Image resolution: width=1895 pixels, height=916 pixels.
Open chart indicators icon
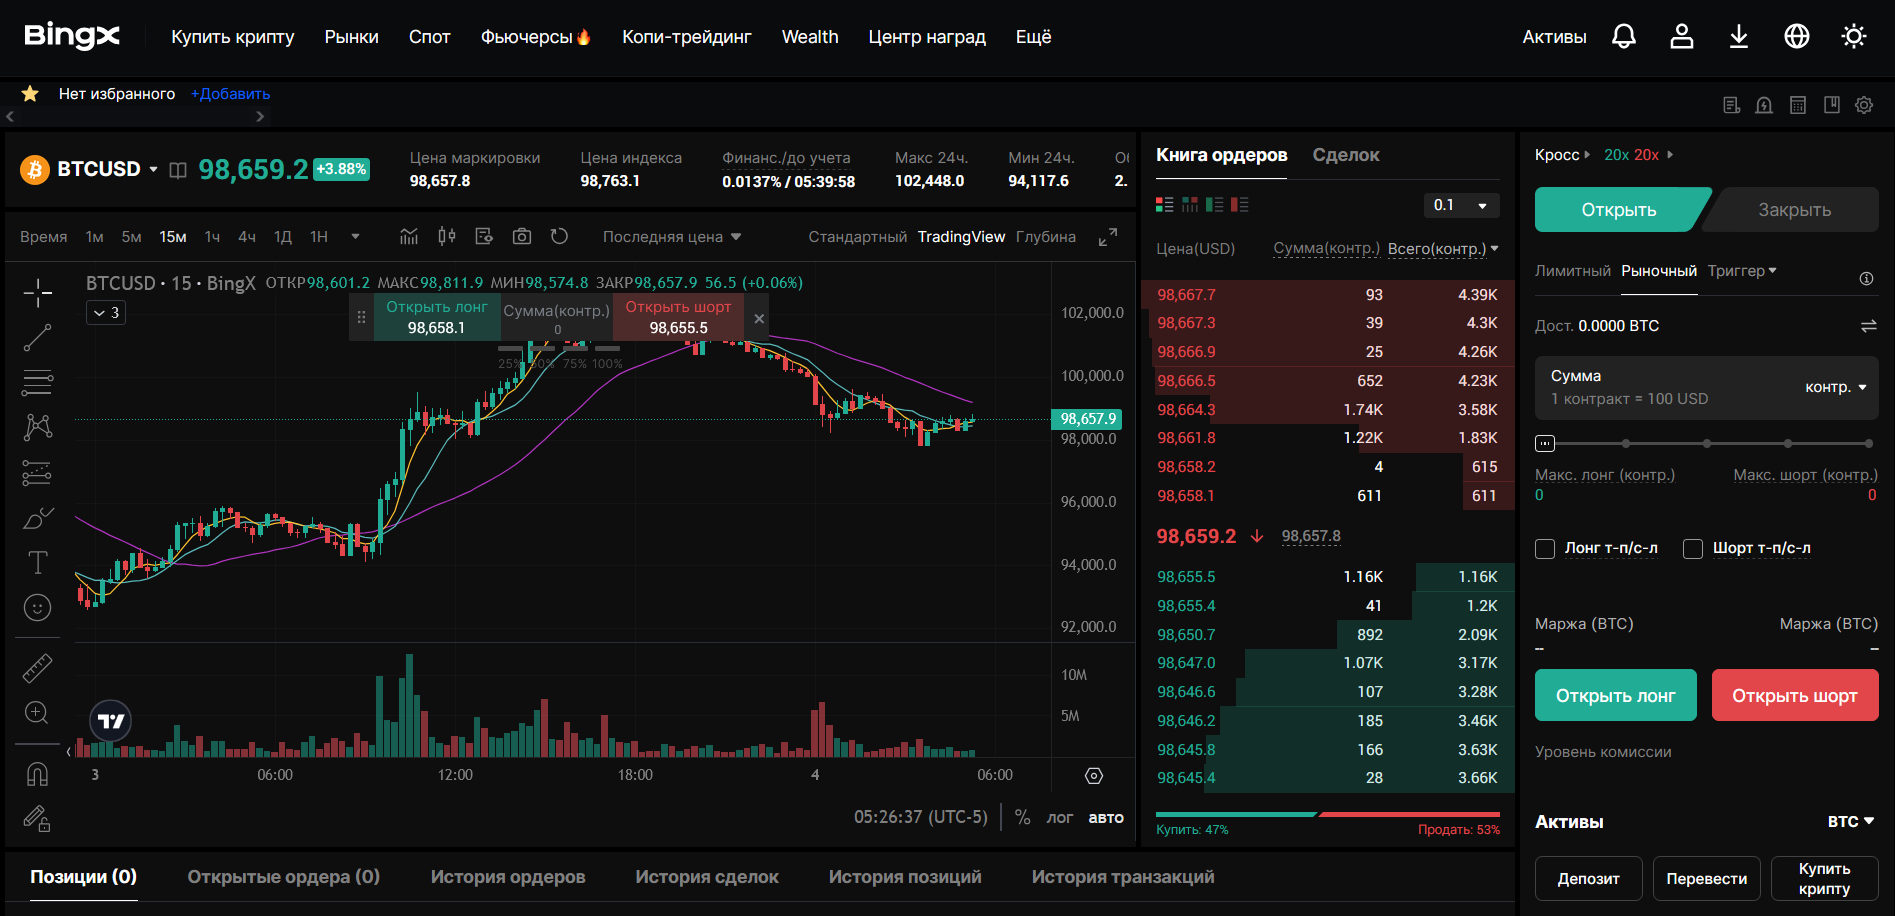[409, 237]
